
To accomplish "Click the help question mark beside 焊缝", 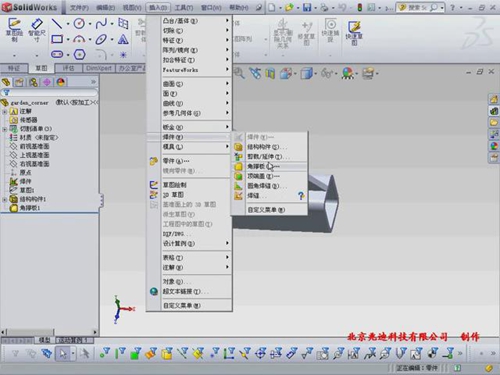I will pos(301,196).
